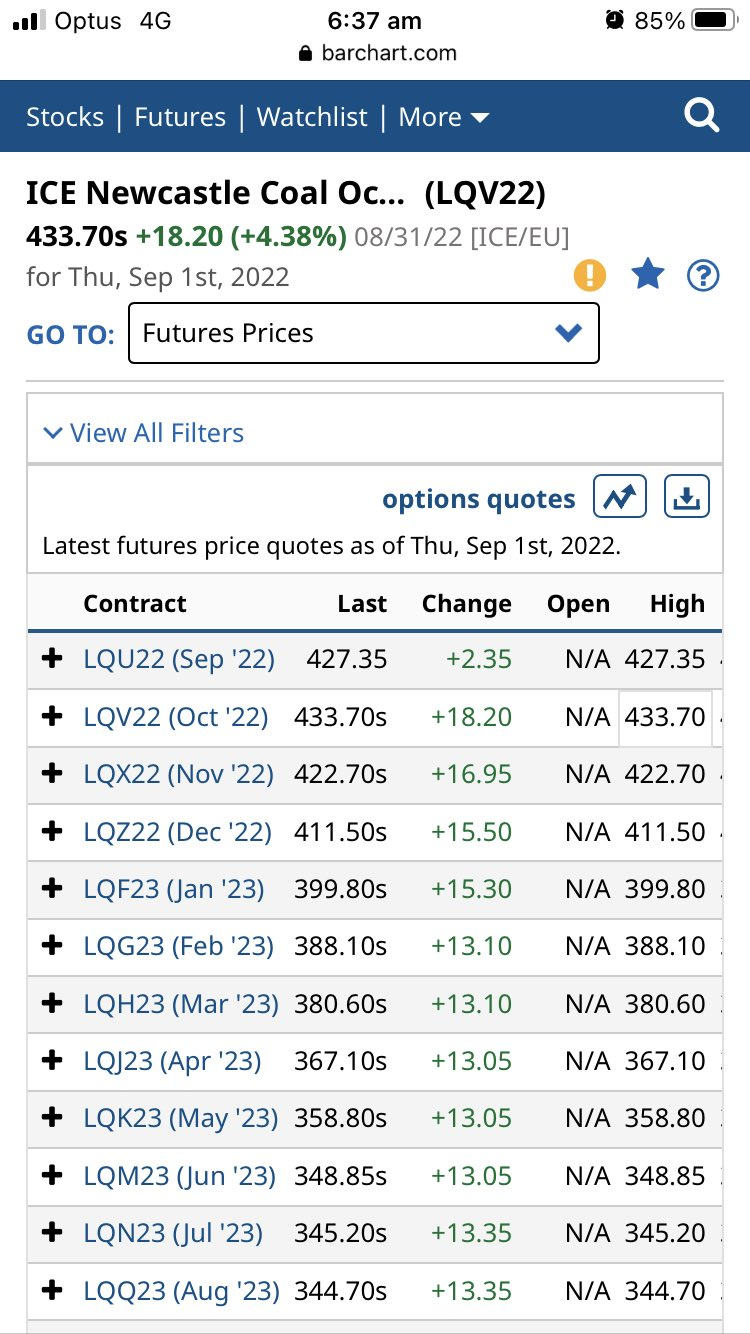The height and width of the screenshot is (1334, 750).
Task: Open the question mark help icon
Action: point(704,275)
